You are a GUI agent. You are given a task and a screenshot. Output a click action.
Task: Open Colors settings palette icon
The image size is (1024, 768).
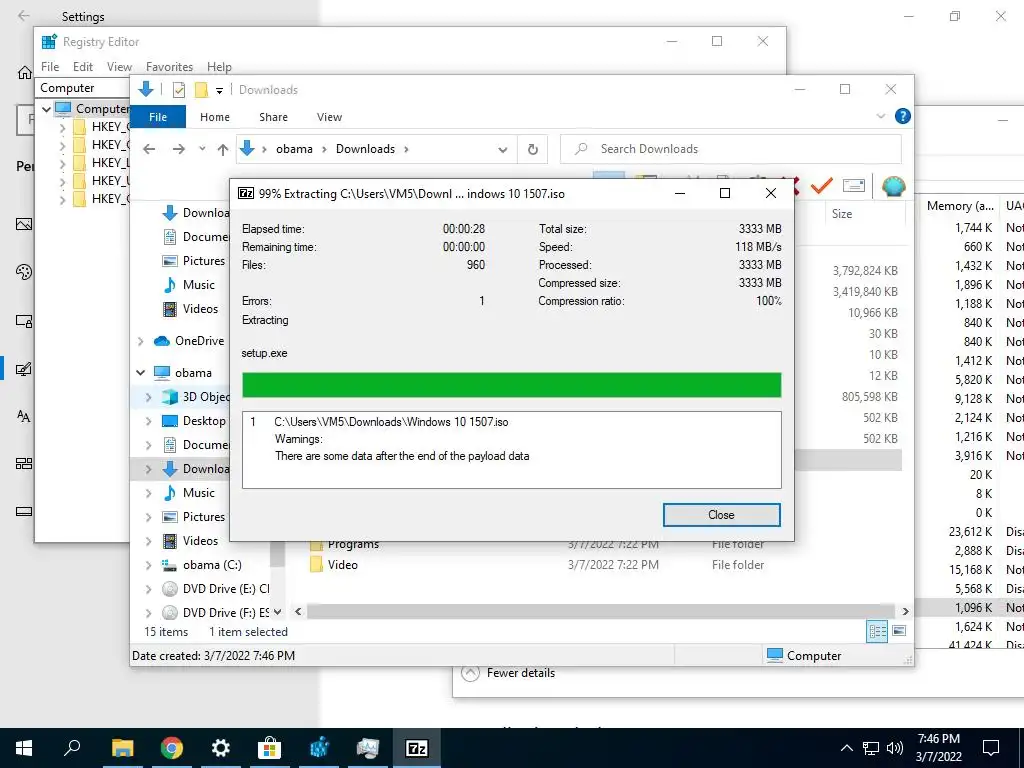click(24, 272)
